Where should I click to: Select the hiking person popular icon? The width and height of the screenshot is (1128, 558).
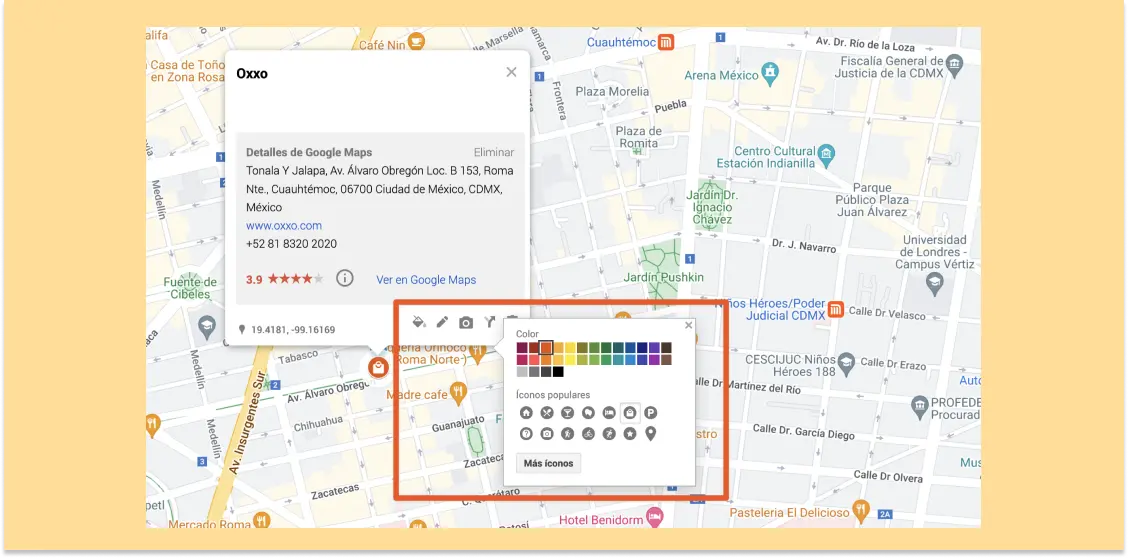tap(568, 434)
